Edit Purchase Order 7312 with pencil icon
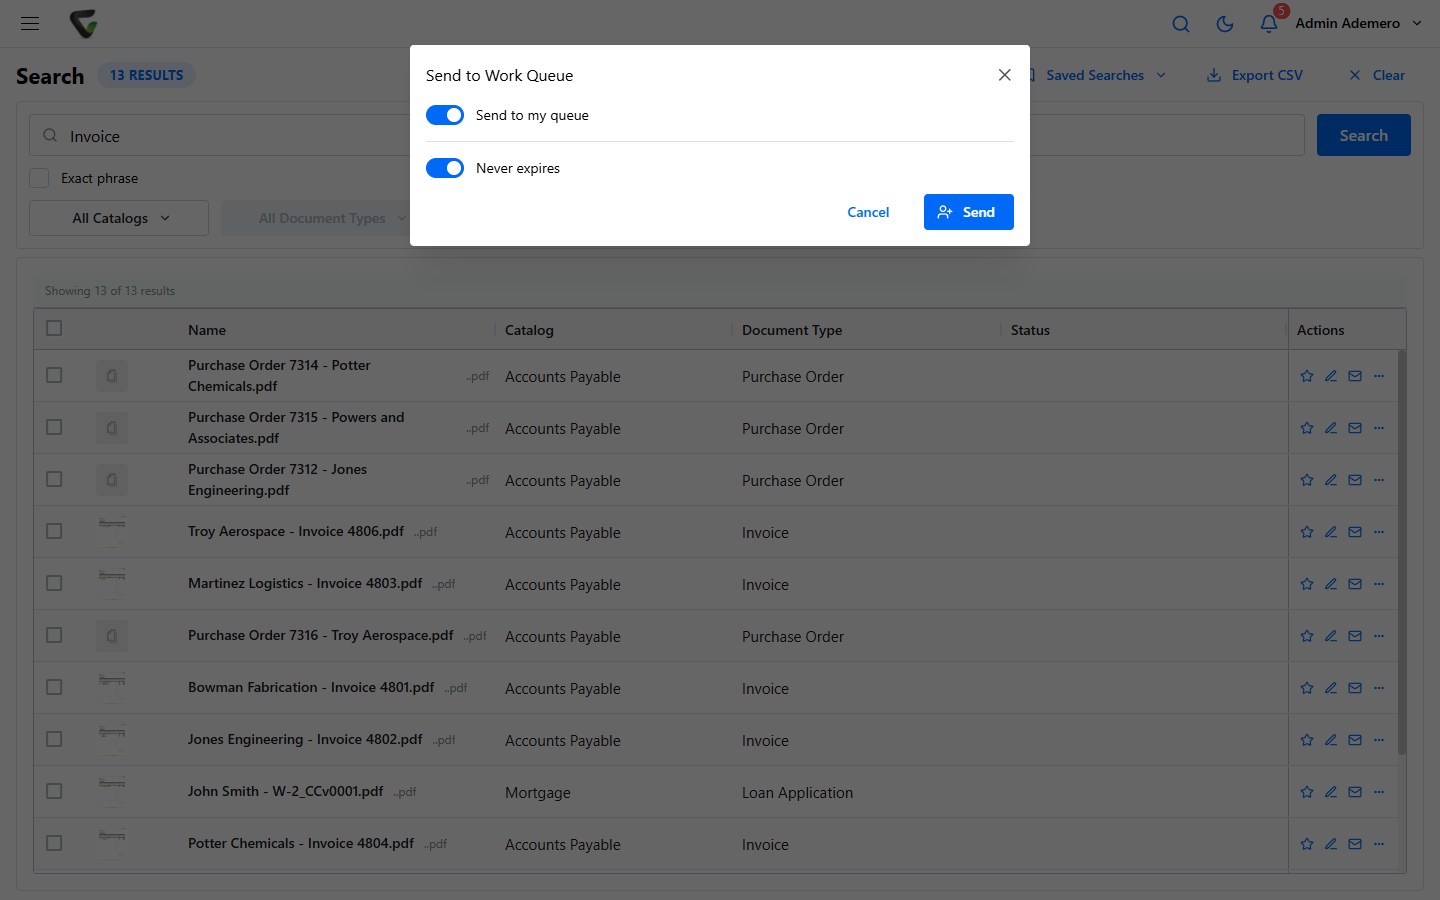 (1331, 480)
